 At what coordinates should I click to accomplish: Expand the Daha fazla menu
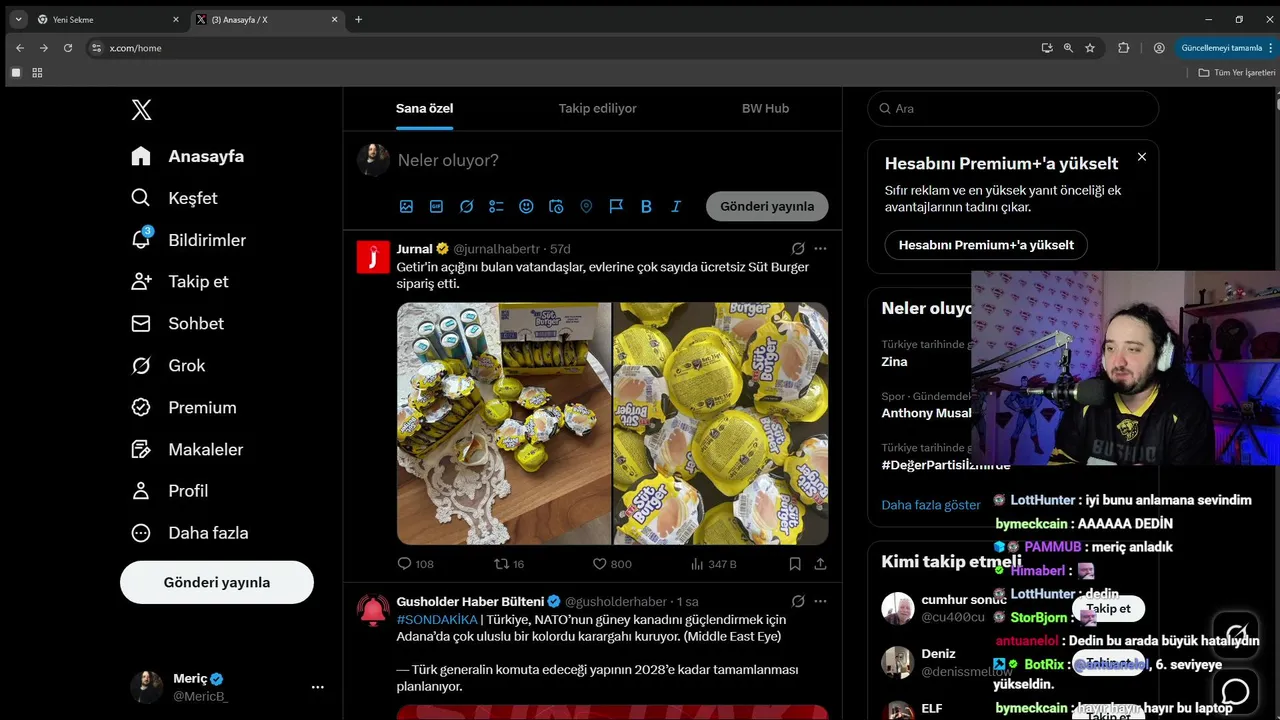(x=190, y=532)
